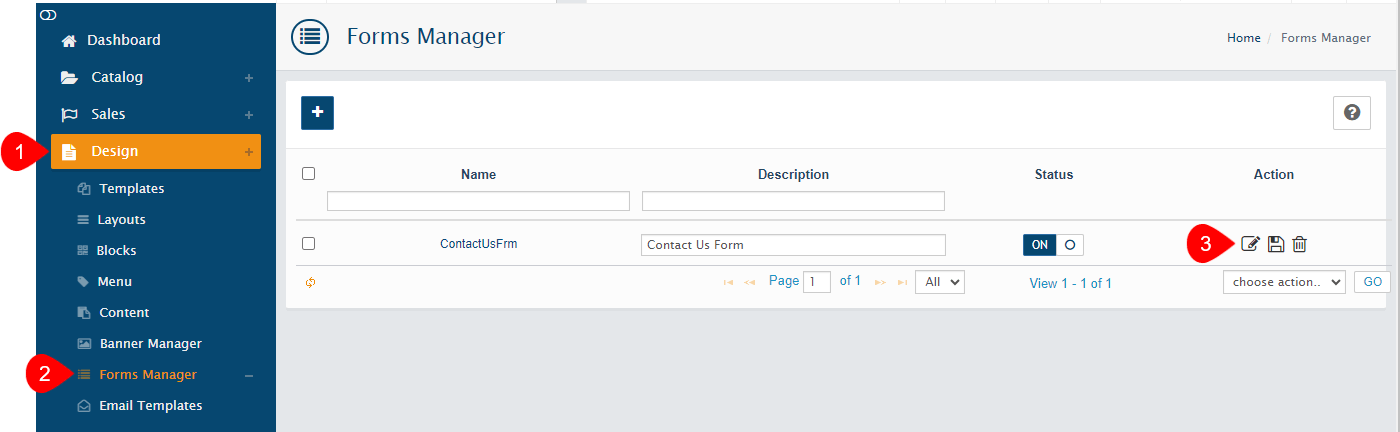
Task: Open the 'choose action..' dropdown
Action: [x=1283, y=282]
